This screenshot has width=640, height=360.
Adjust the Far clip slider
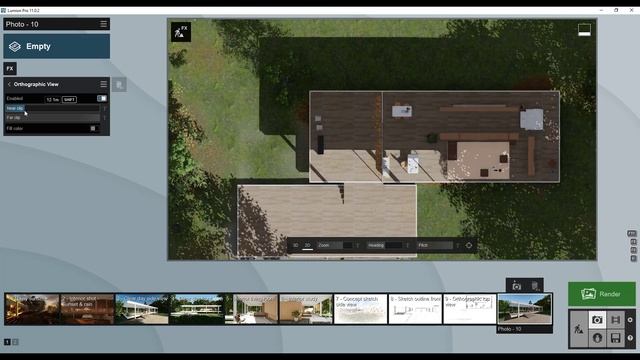(52, 118)
